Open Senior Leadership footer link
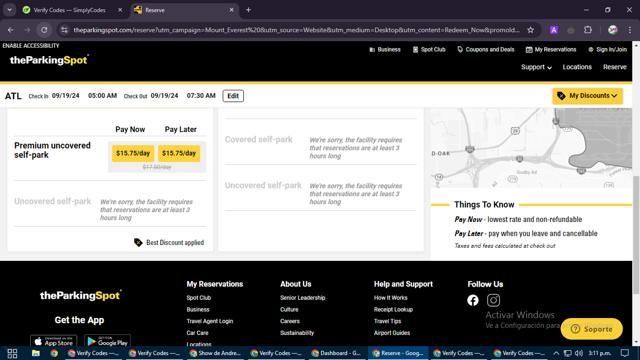 pyautogui.click(x=302, y=298)
